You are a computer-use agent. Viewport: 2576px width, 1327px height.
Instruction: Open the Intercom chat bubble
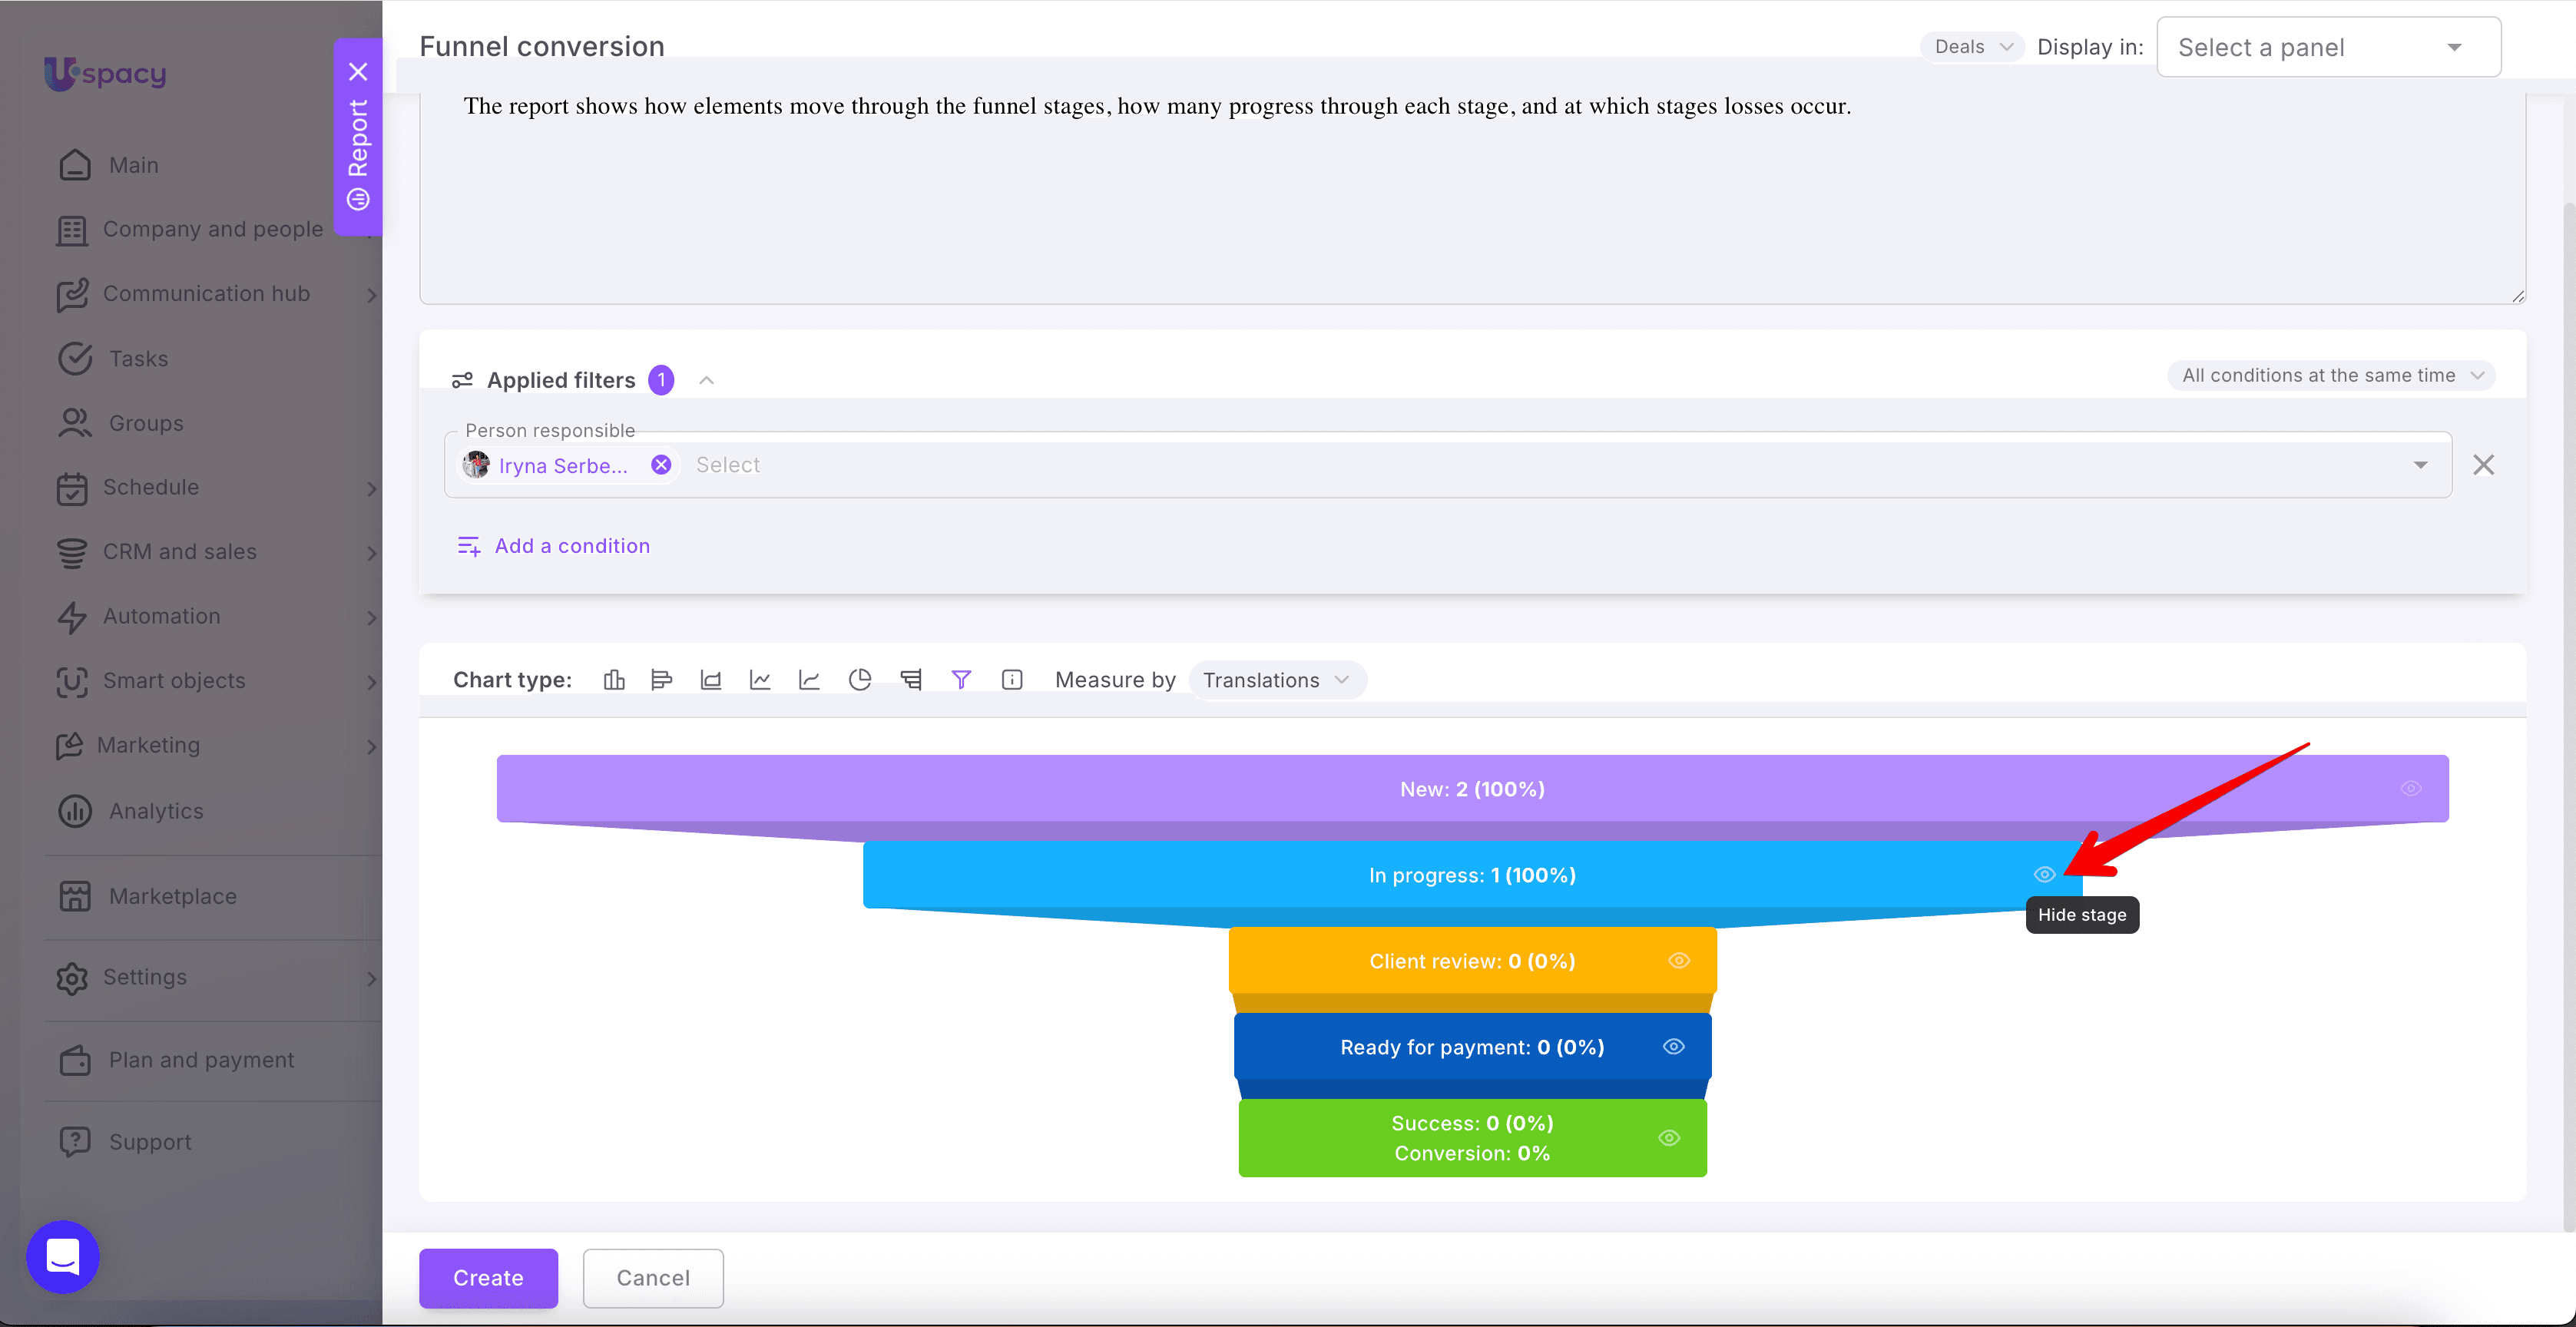(63, 1256)
